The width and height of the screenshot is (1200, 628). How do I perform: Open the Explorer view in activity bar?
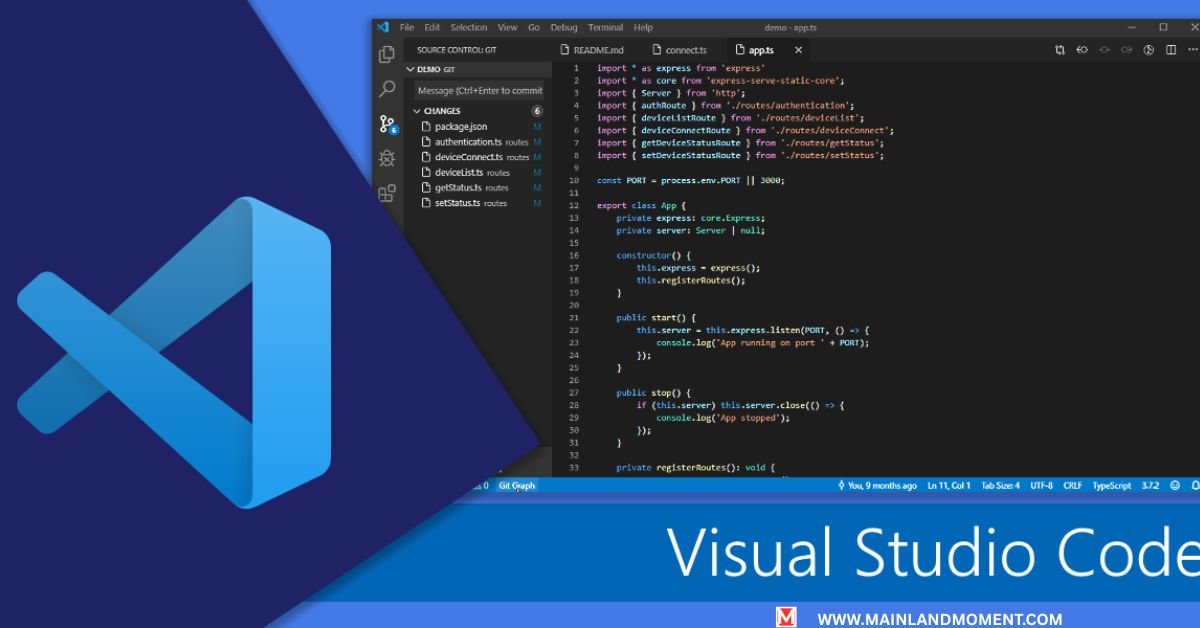pyautogui.click(x=386, y=54)
